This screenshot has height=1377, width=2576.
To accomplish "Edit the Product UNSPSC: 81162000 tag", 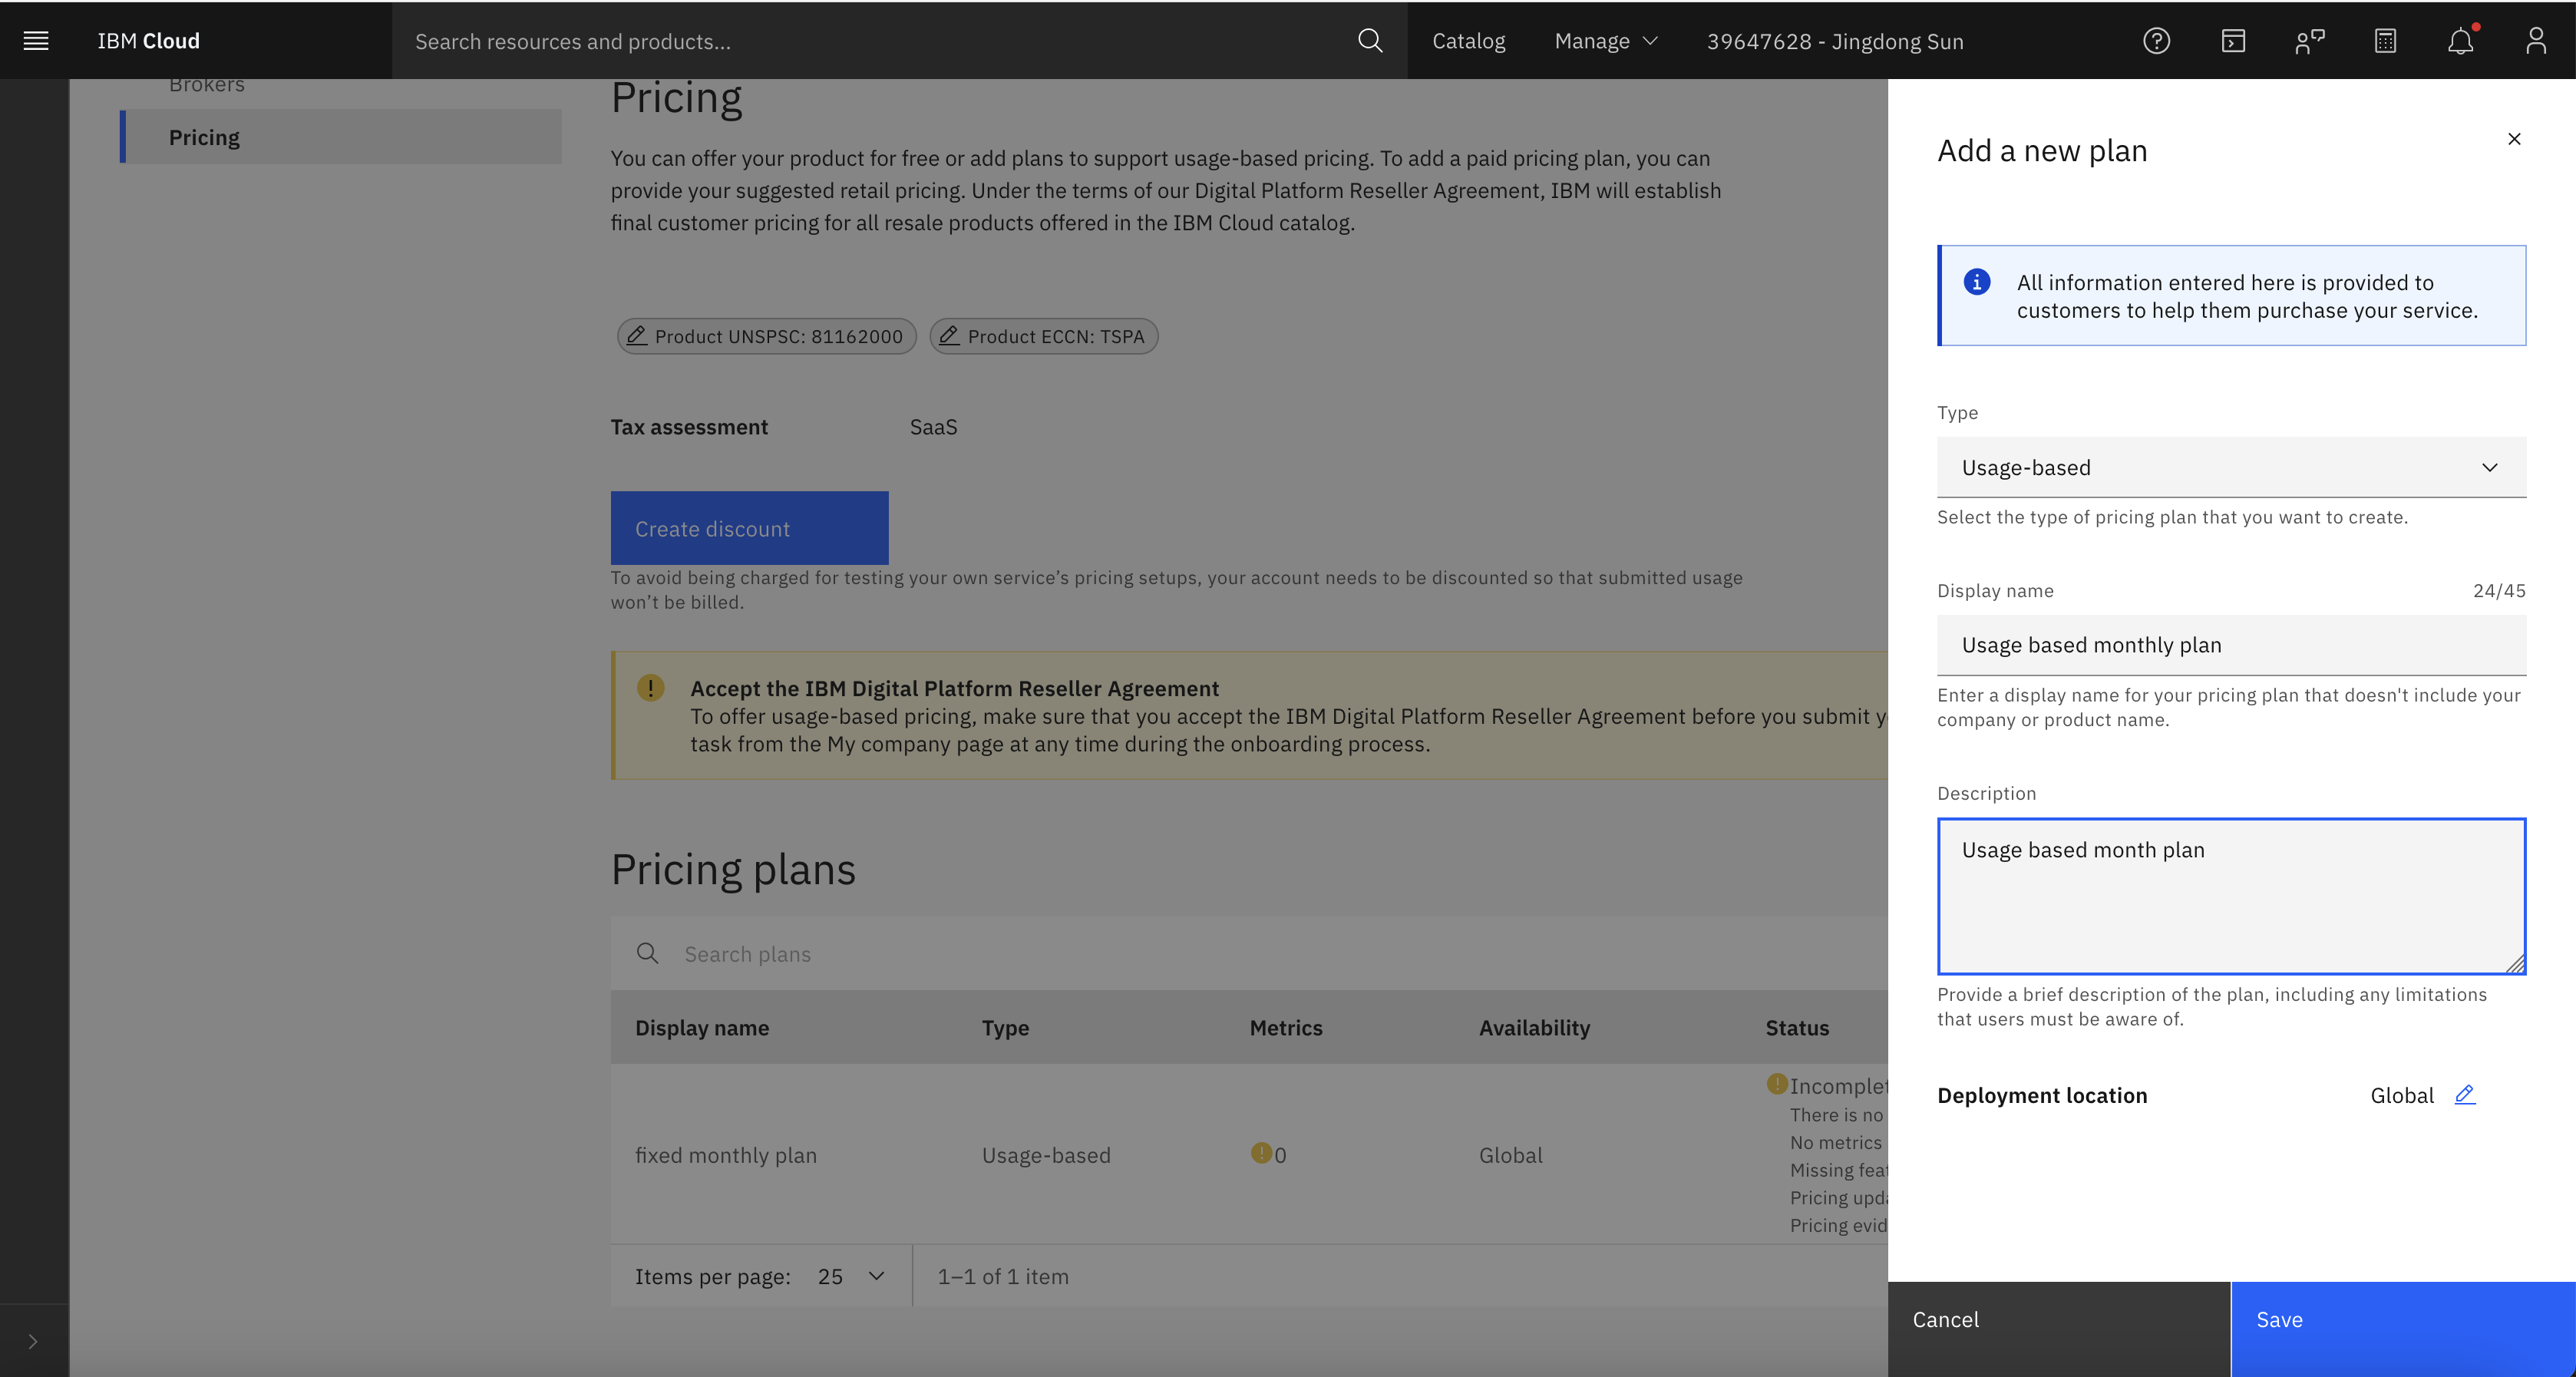I will coord(767,336).
